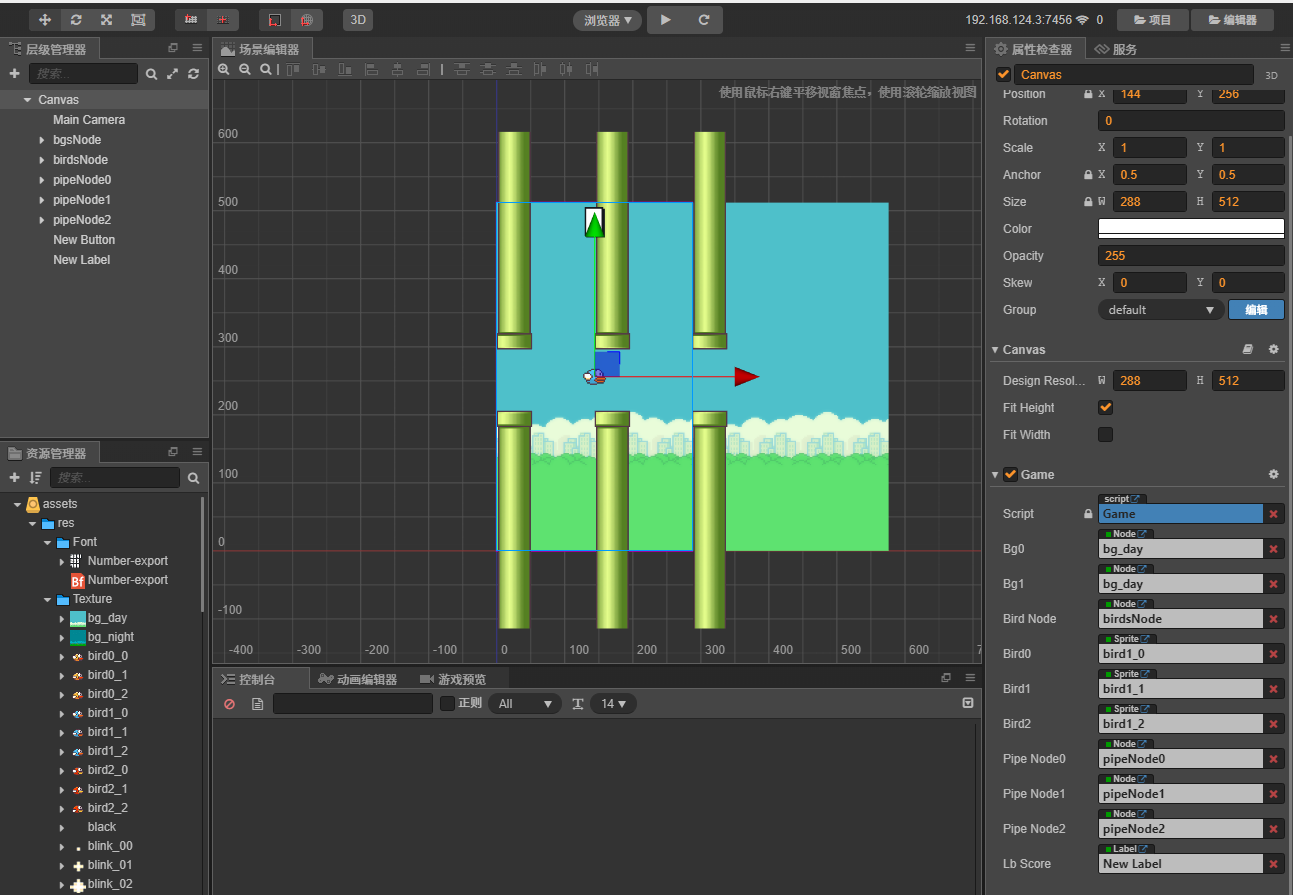
Task: Open the Group default dropdown
Action: 1161,310
